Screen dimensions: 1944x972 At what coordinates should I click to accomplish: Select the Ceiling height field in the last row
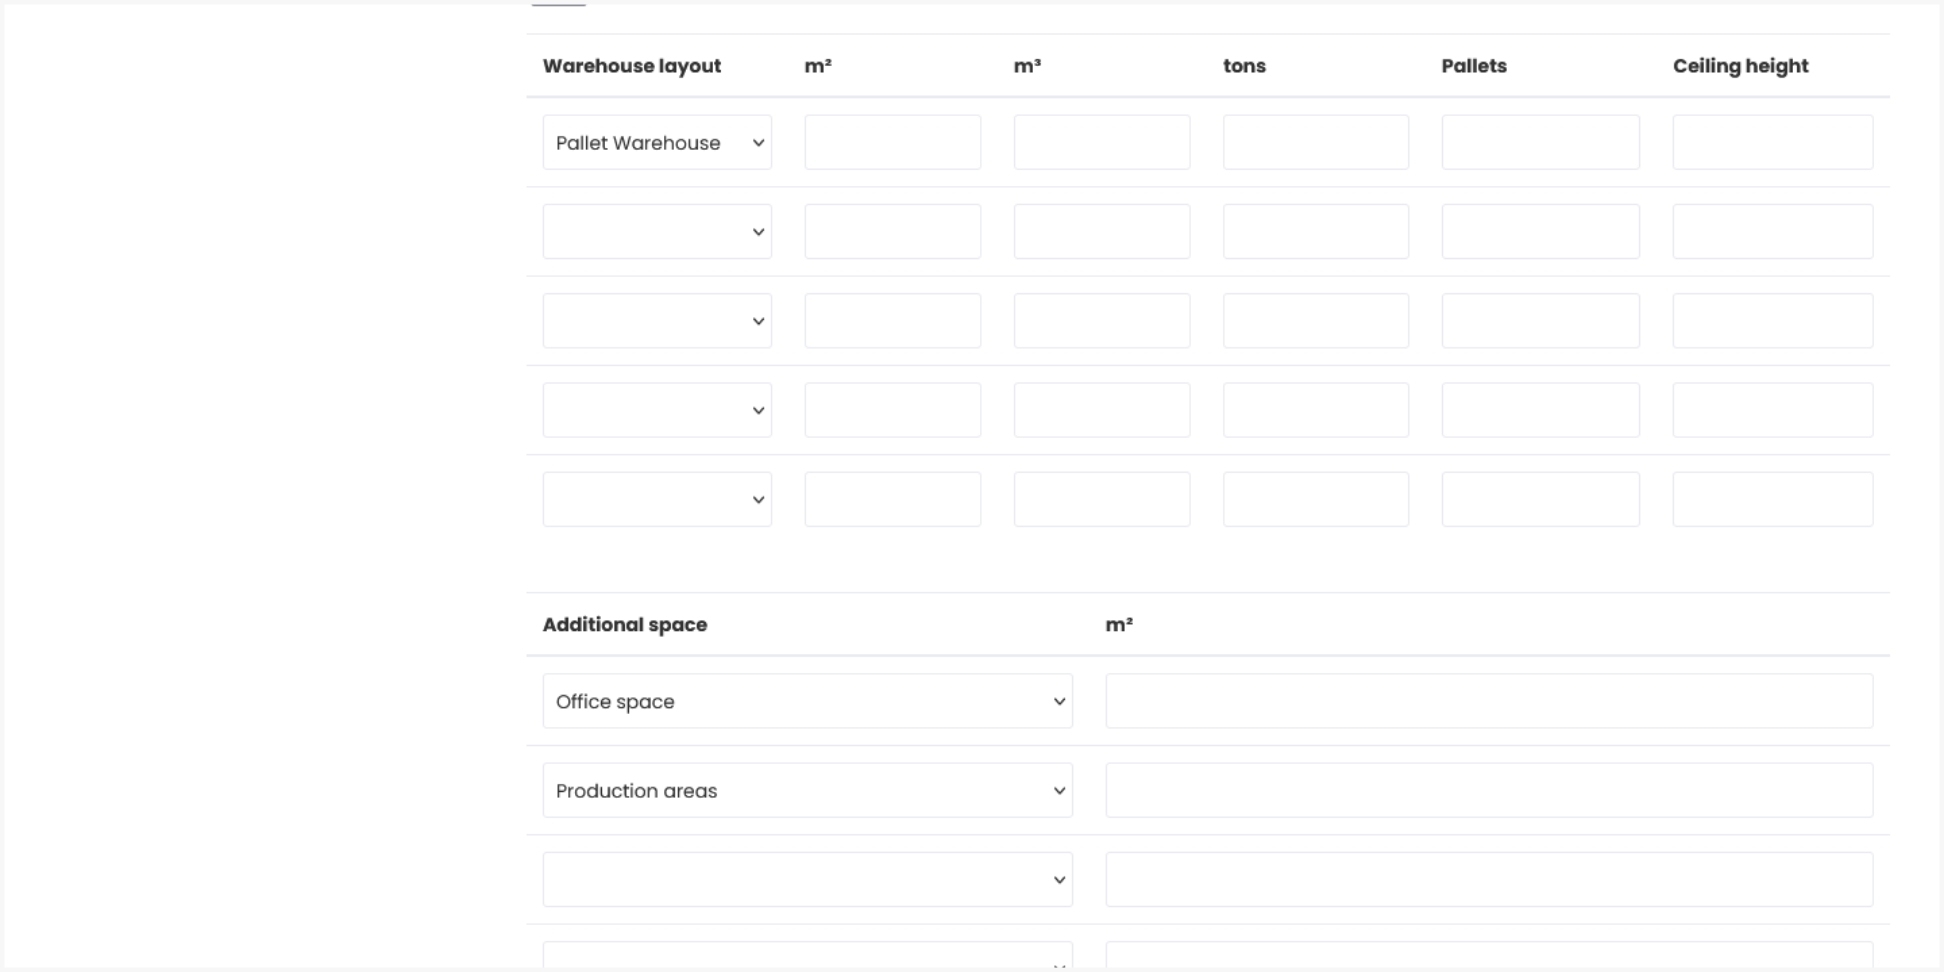click(1772, 498)
